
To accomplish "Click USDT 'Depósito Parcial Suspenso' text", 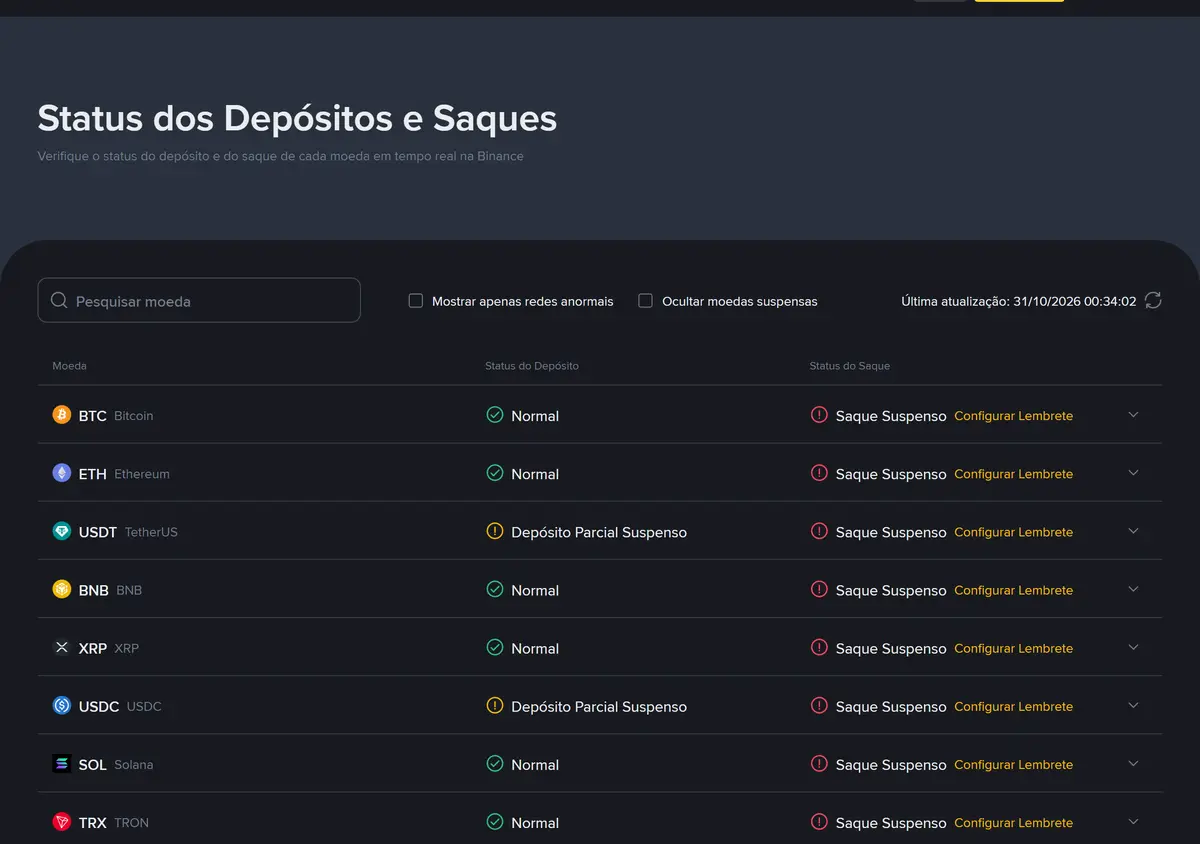I will point(599,532).
